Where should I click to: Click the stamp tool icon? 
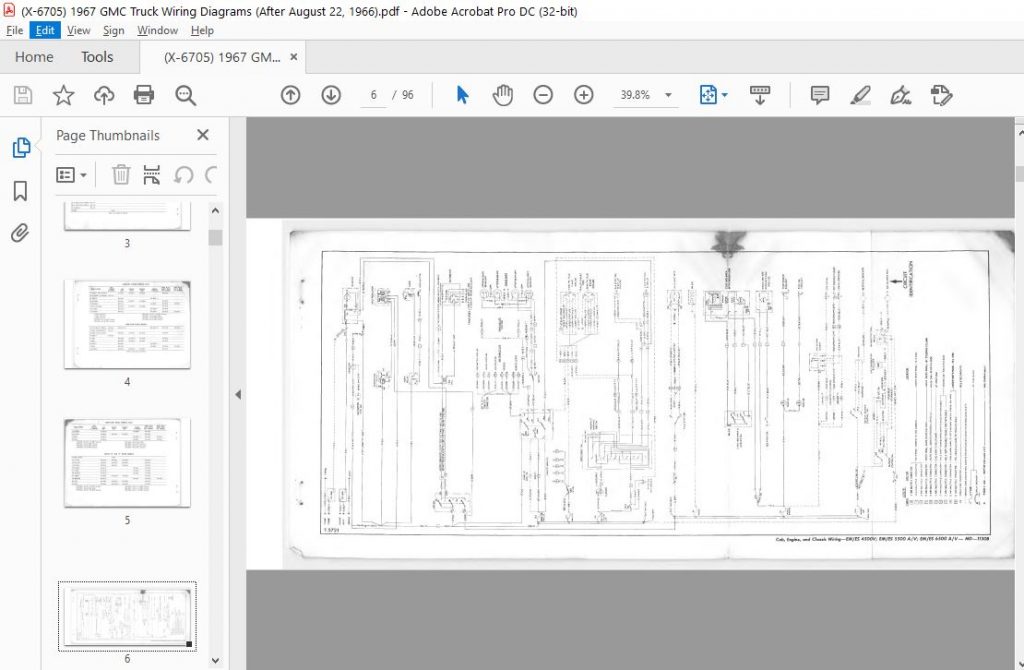pos(941,95)
